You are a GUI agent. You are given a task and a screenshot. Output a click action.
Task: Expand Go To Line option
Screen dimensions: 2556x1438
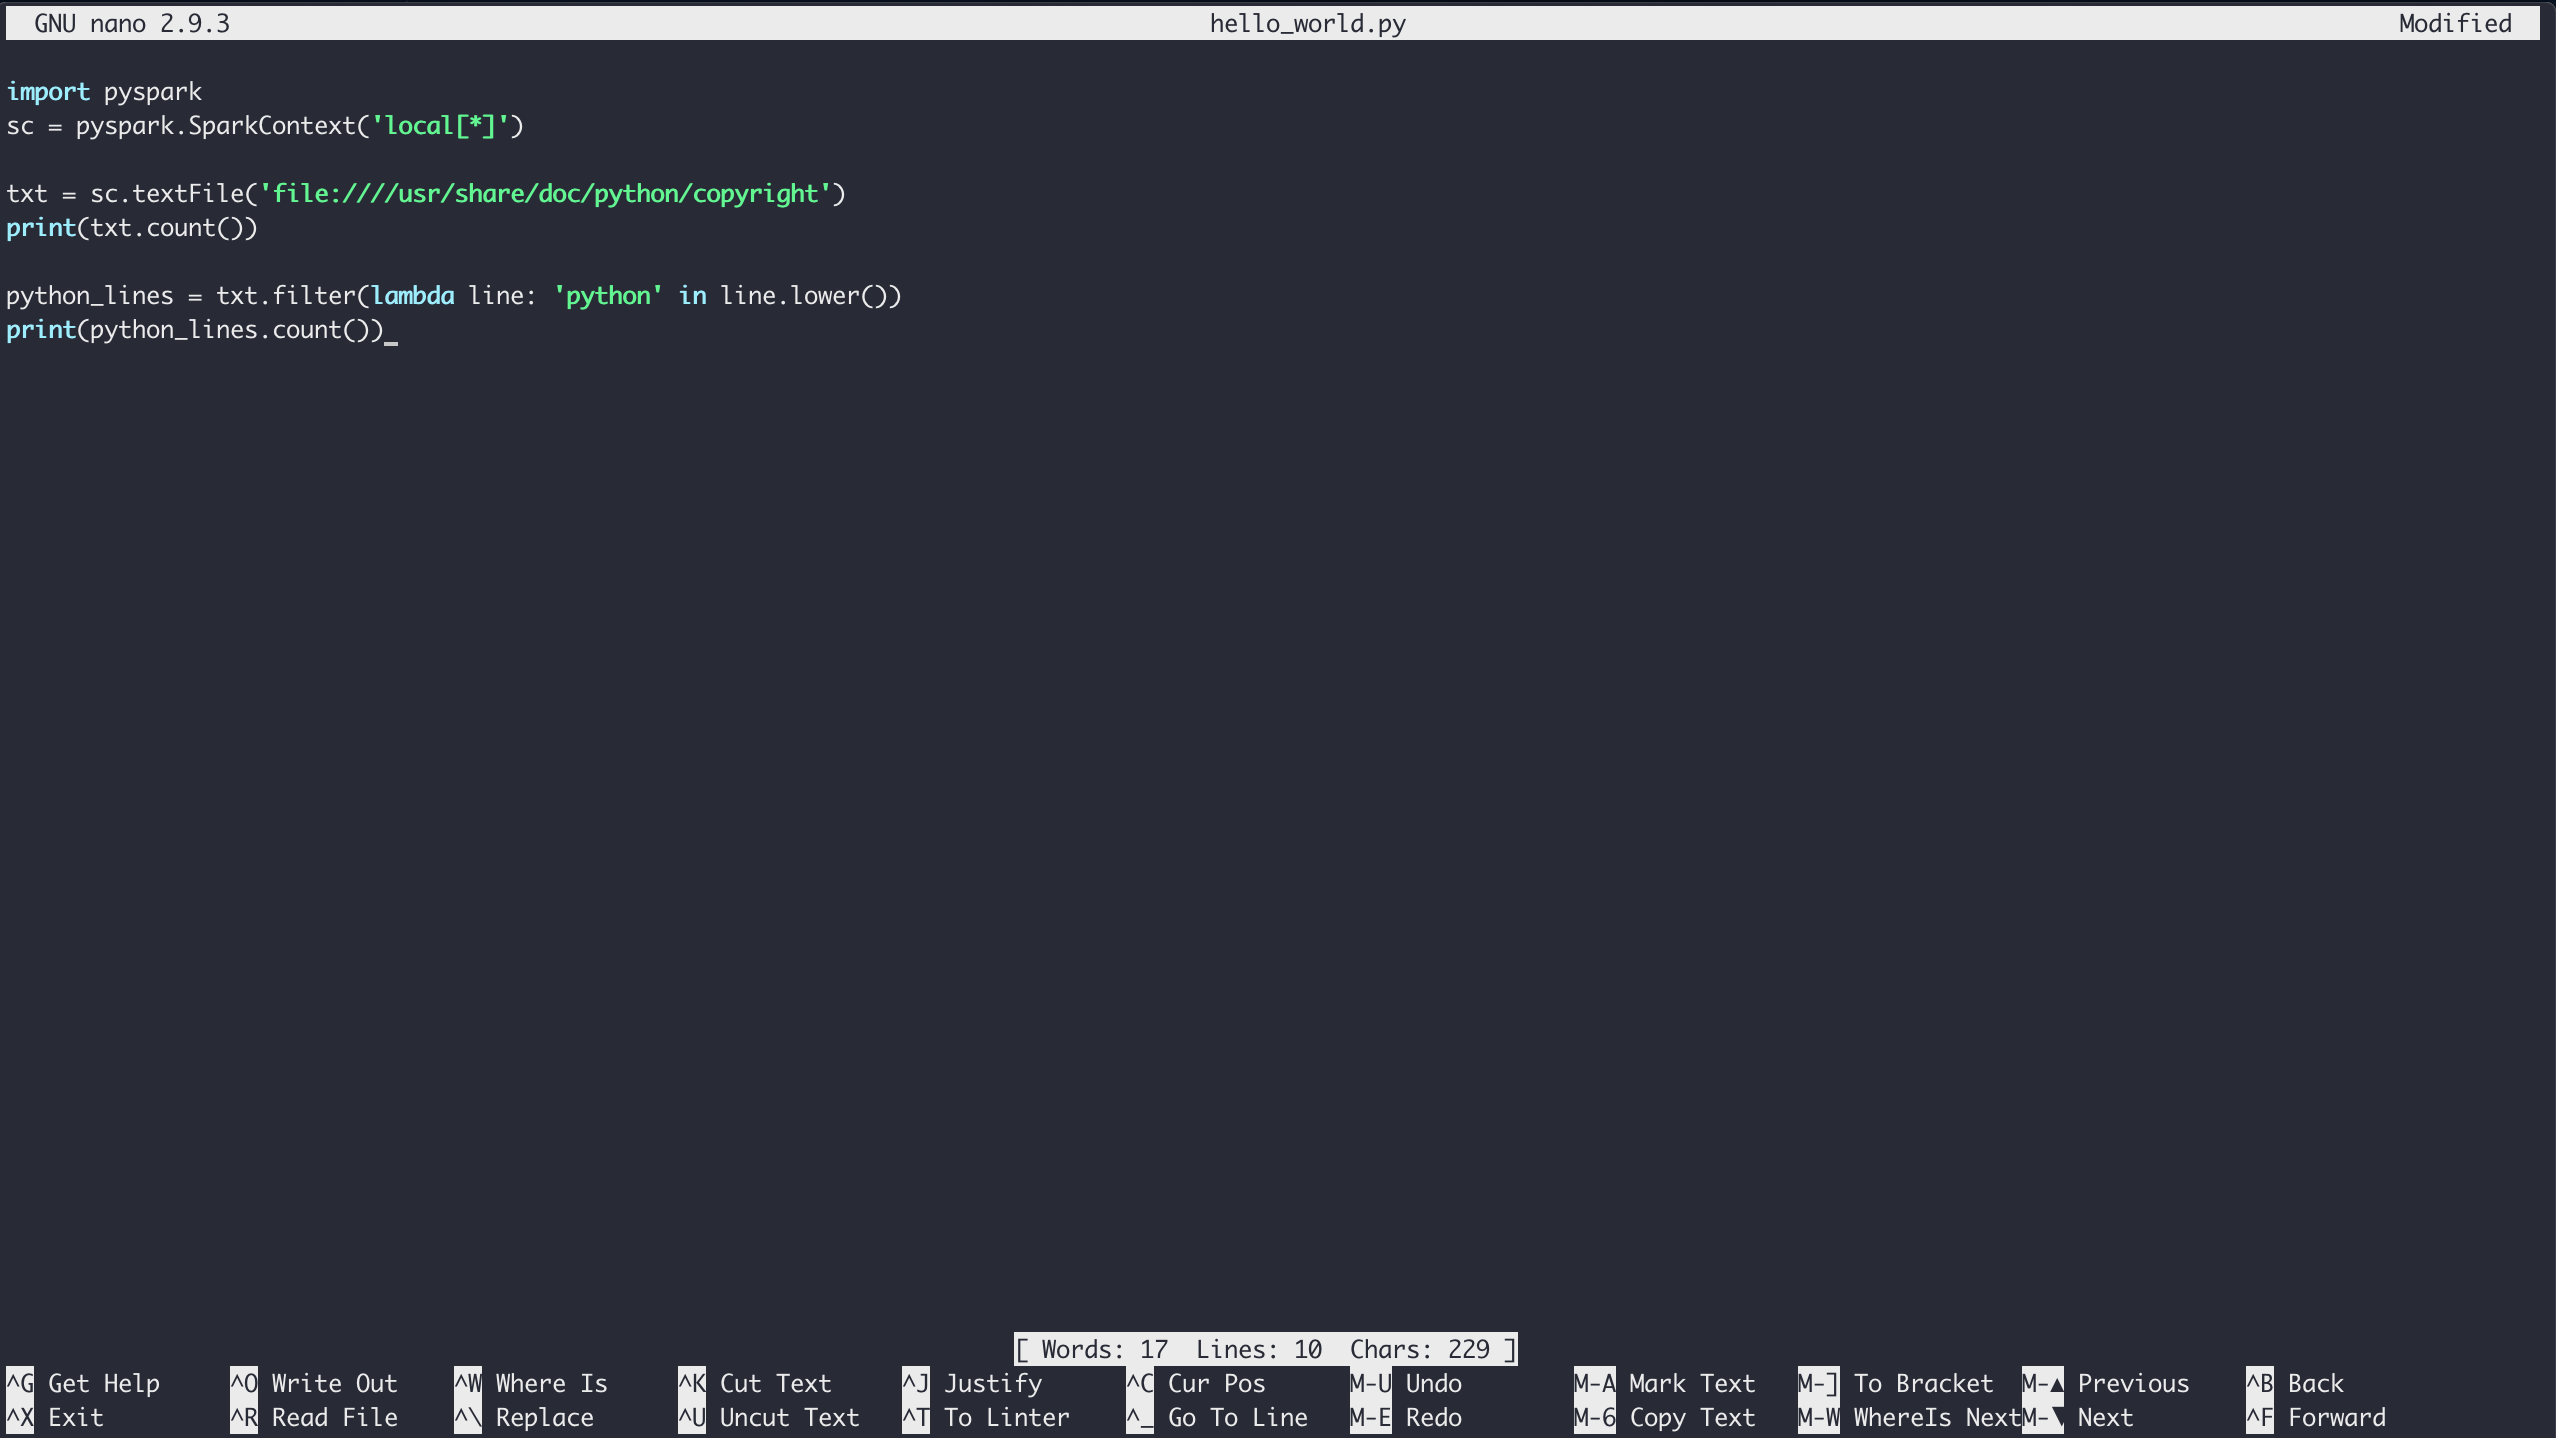point(1238,1417)
